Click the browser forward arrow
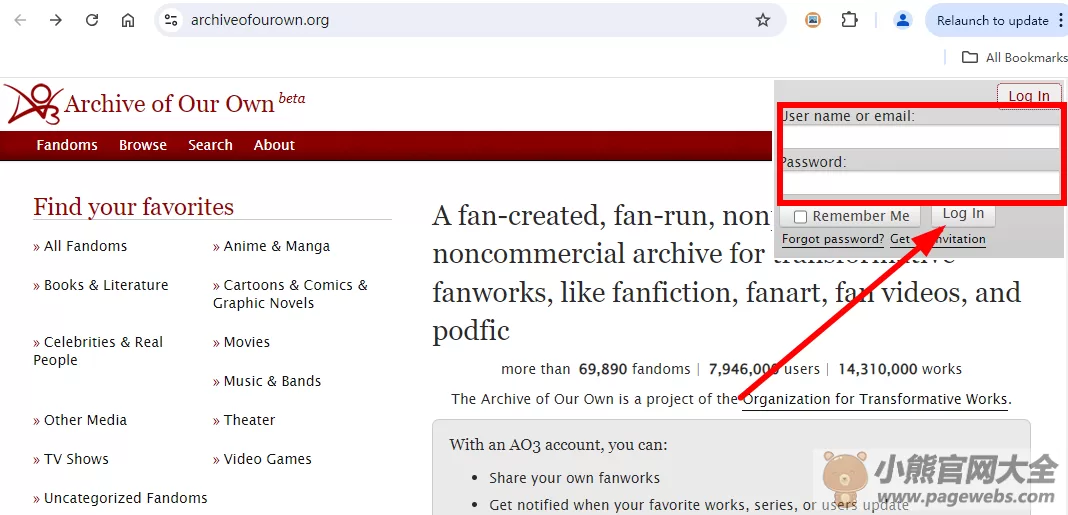 point(56,20)
